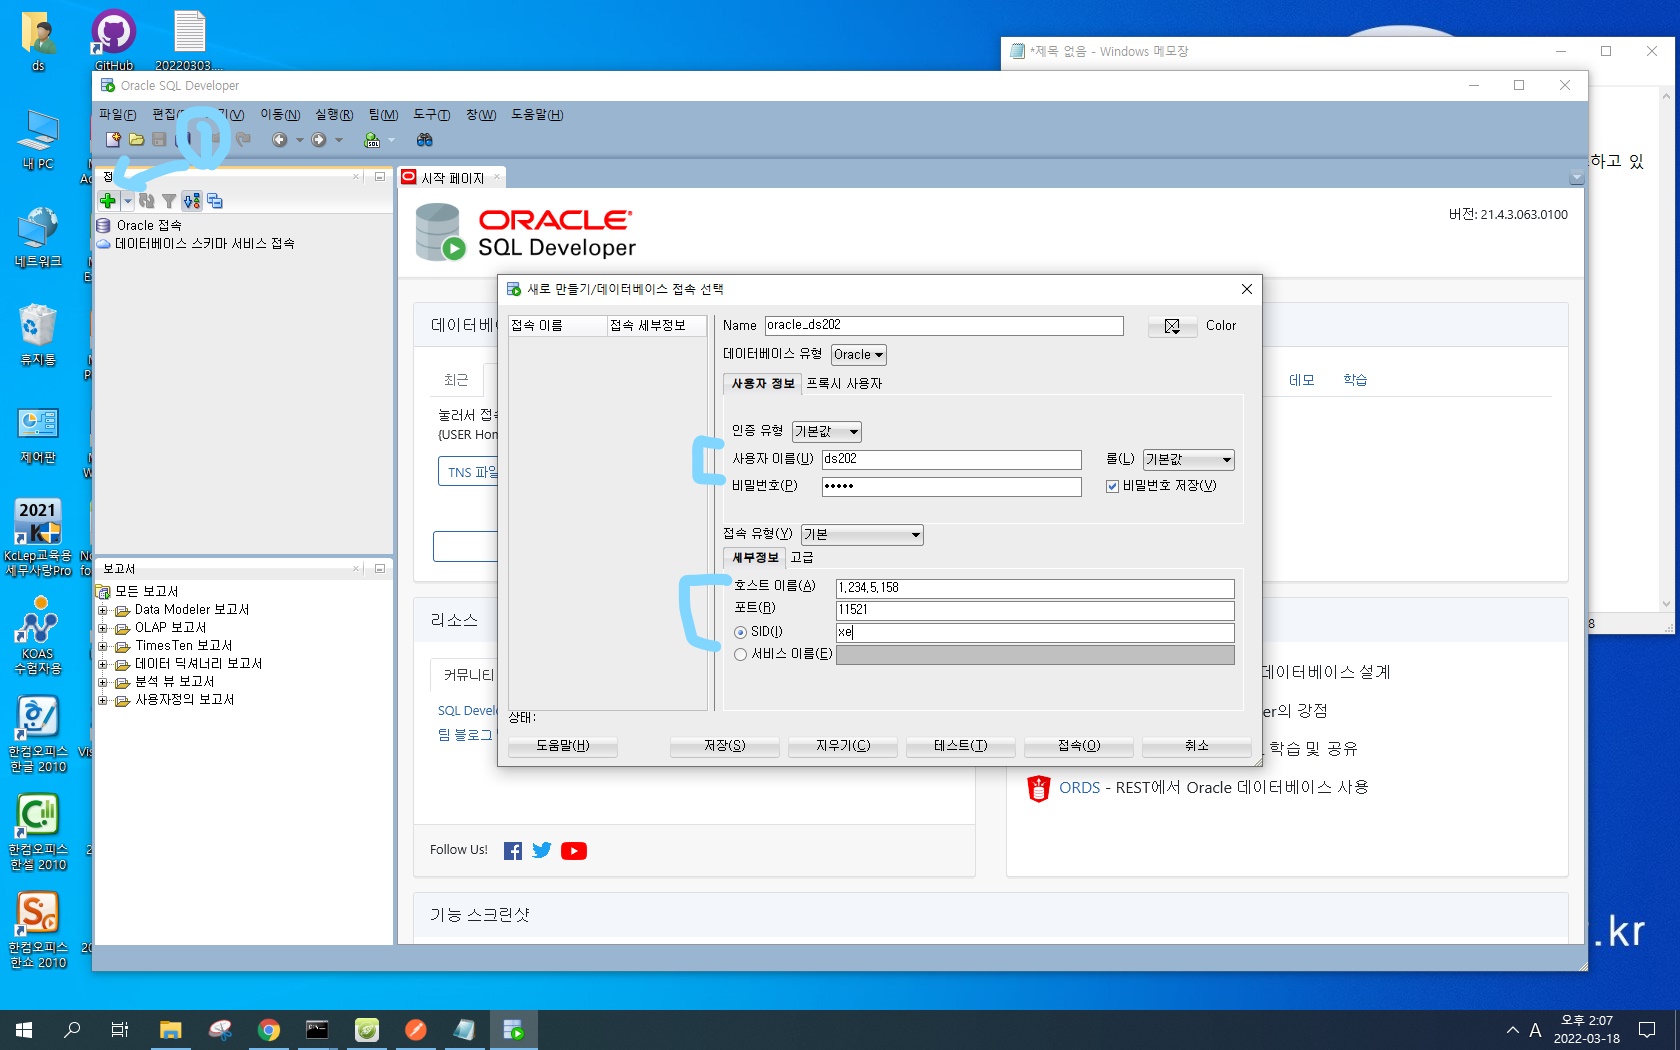Image resolution: width=1680 pixels, height=1050 pixels.
Task: Click the Save (저장) button
Action: [x=725, y=746]
